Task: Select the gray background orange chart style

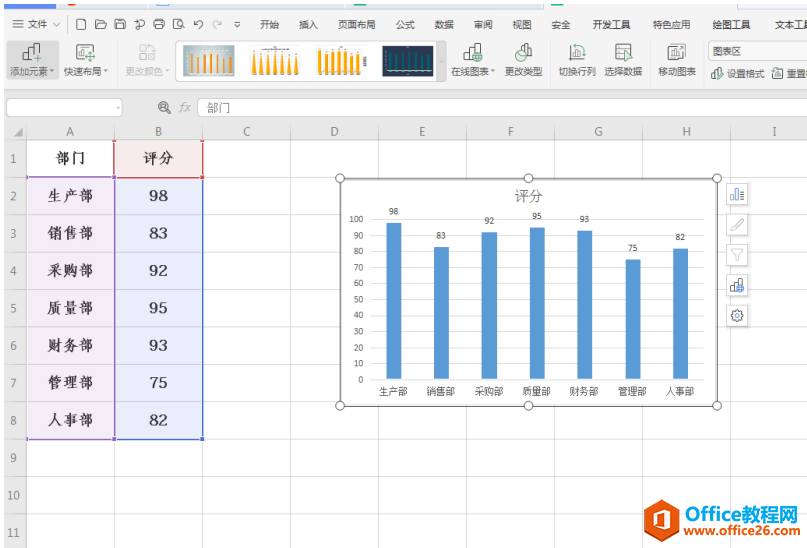Action: (x=208, y=61)
